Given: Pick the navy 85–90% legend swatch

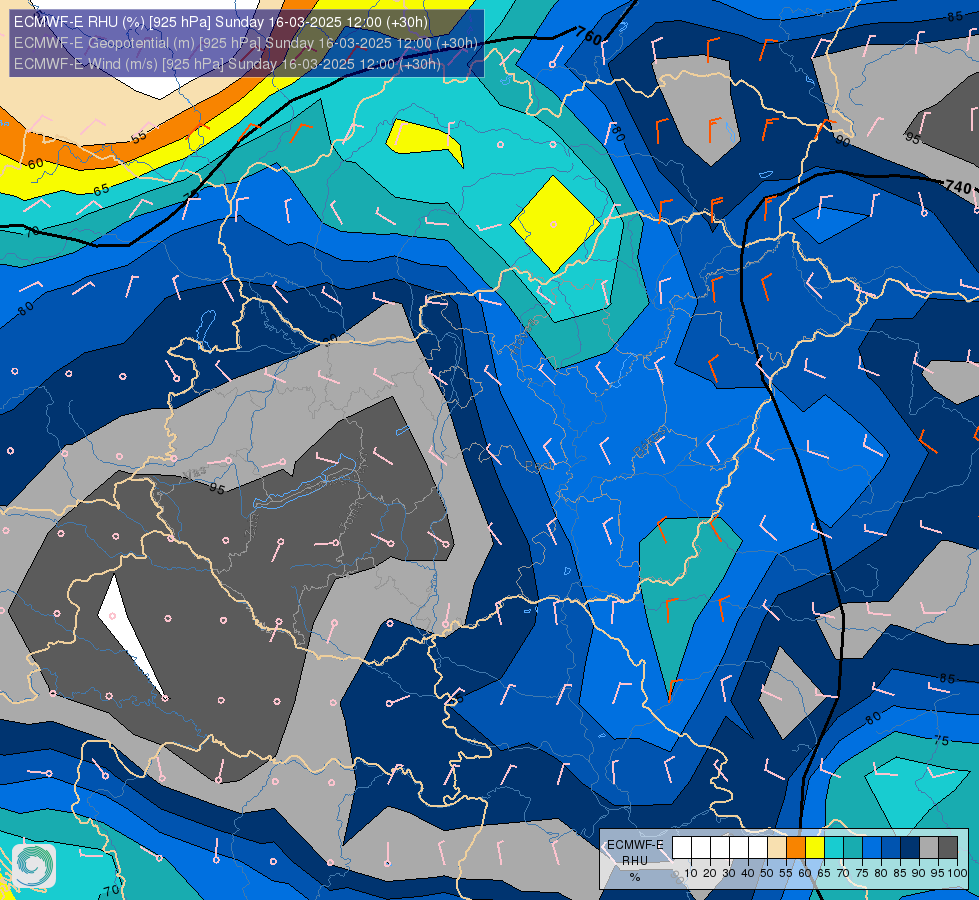Looking at the screenshot, I should (x=910, y=847).
